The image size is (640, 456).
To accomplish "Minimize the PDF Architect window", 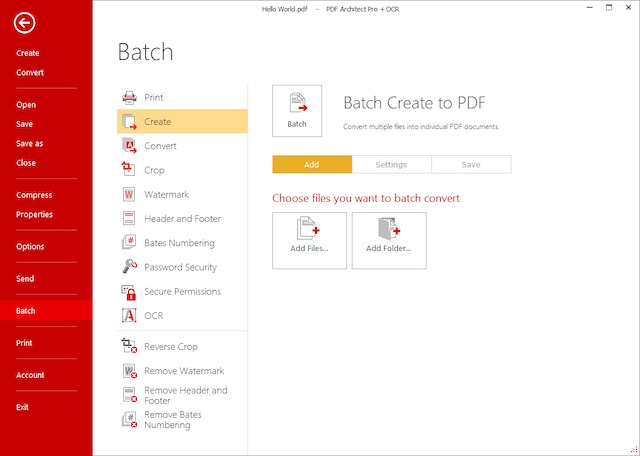I will [x=590, y=8].
